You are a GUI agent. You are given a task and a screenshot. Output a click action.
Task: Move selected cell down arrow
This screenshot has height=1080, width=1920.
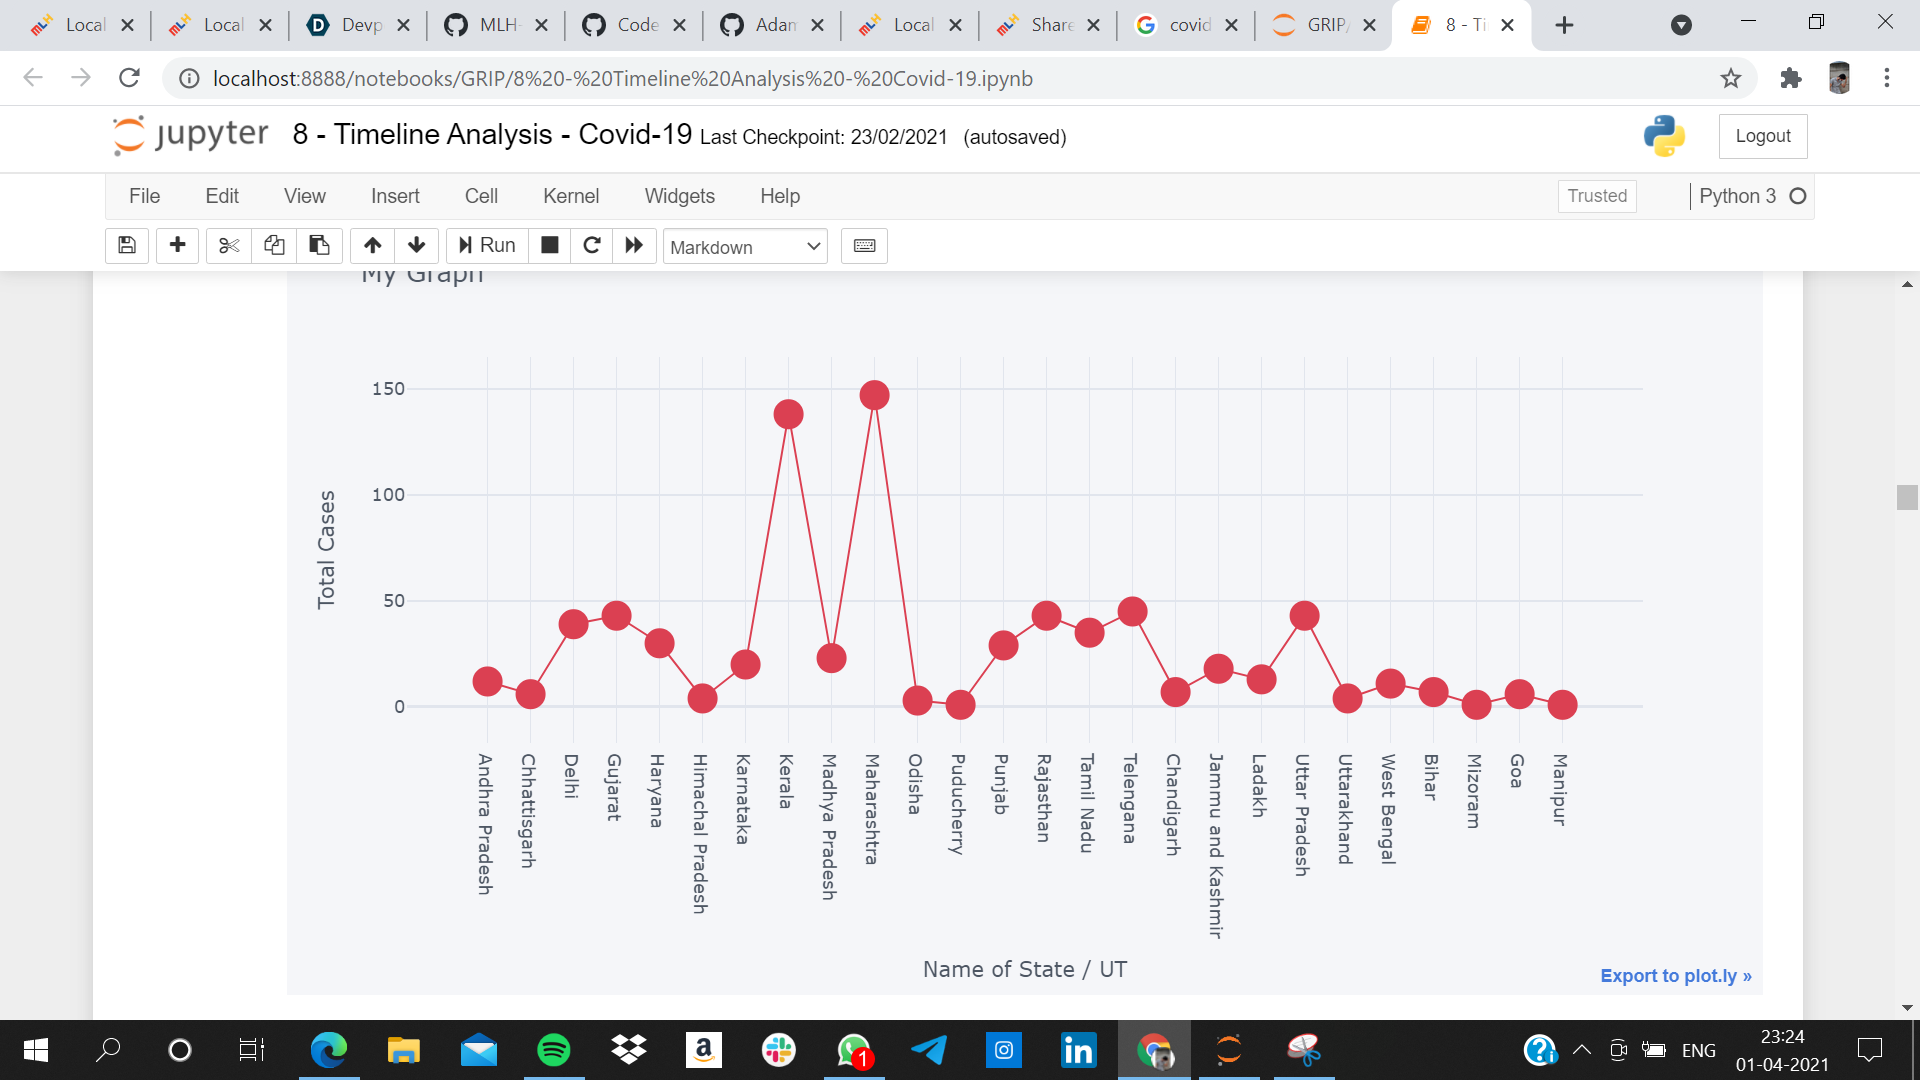(x=417, y=246)
